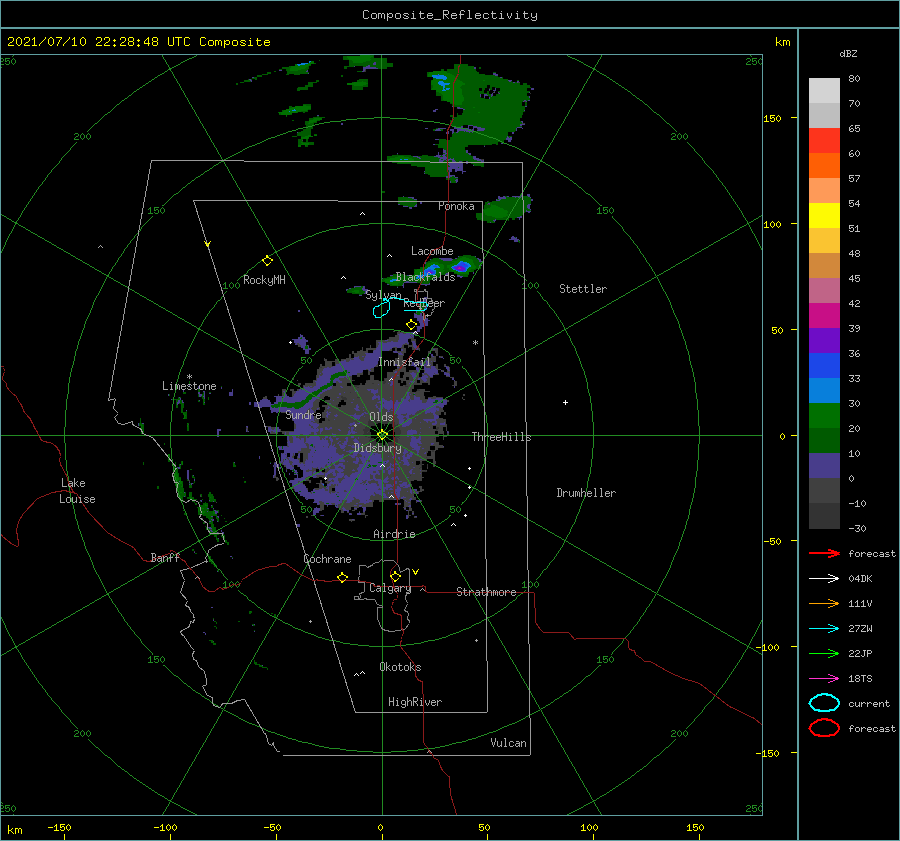Click the yellow radar site marker at Olds center
Image resolution: width=900 pixels, height=841 pixels.
click(382, 435)
